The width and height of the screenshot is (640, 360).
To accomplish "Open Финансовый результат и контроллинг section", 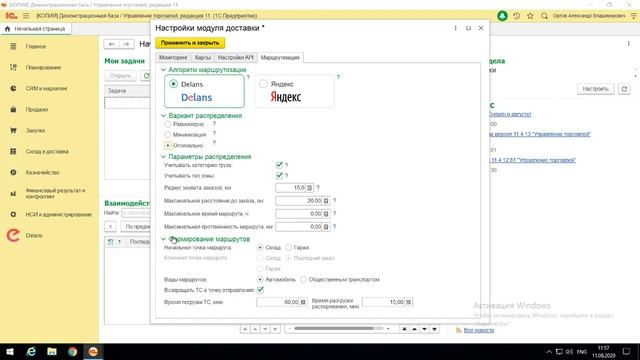I will tap(55, 193).
